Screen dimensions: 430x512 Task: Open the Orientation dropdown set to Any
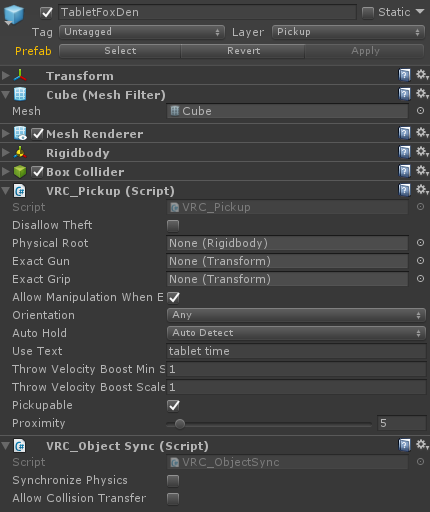(x=296, y=315)
